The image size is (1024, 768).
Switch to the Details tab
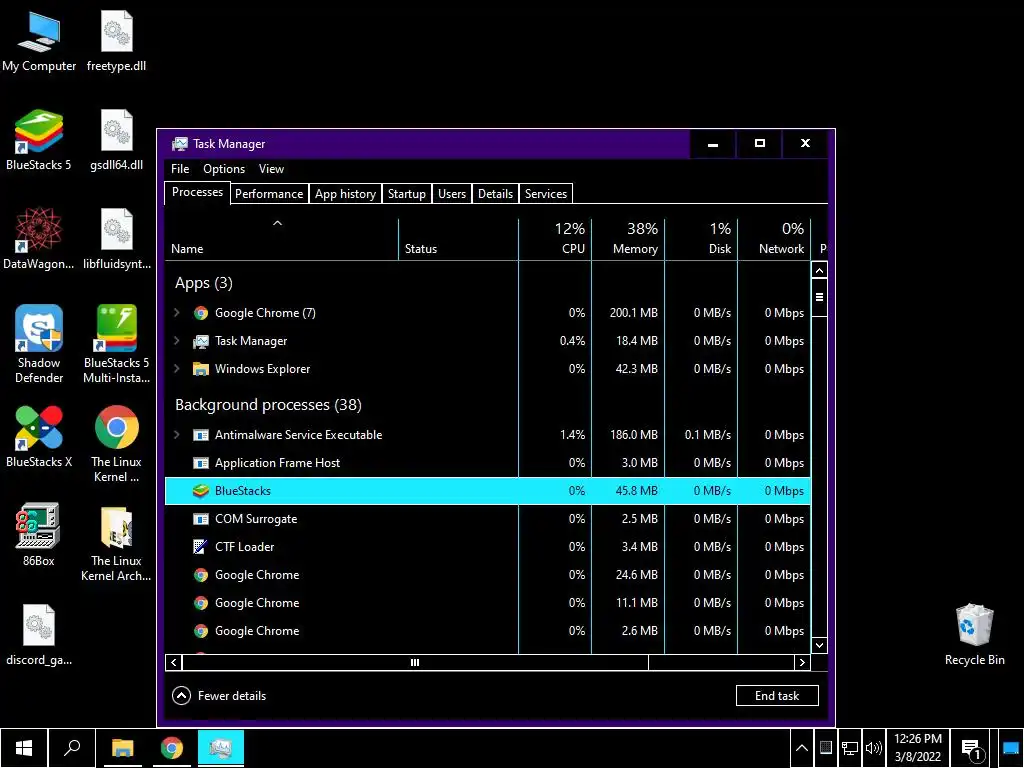[x=496, y=194]
